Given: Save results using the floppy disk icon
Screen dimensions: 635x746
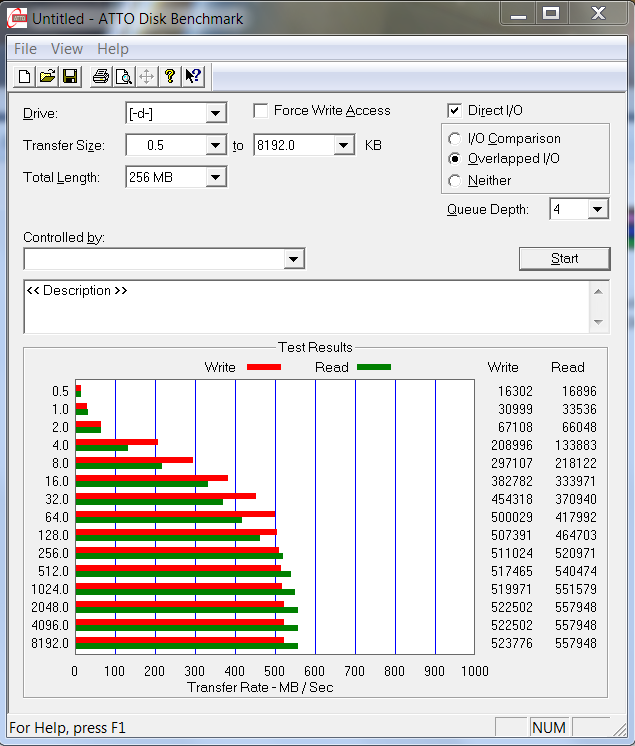Looking at the screenshot, I should pyautogui.click(x=70, y=76).
